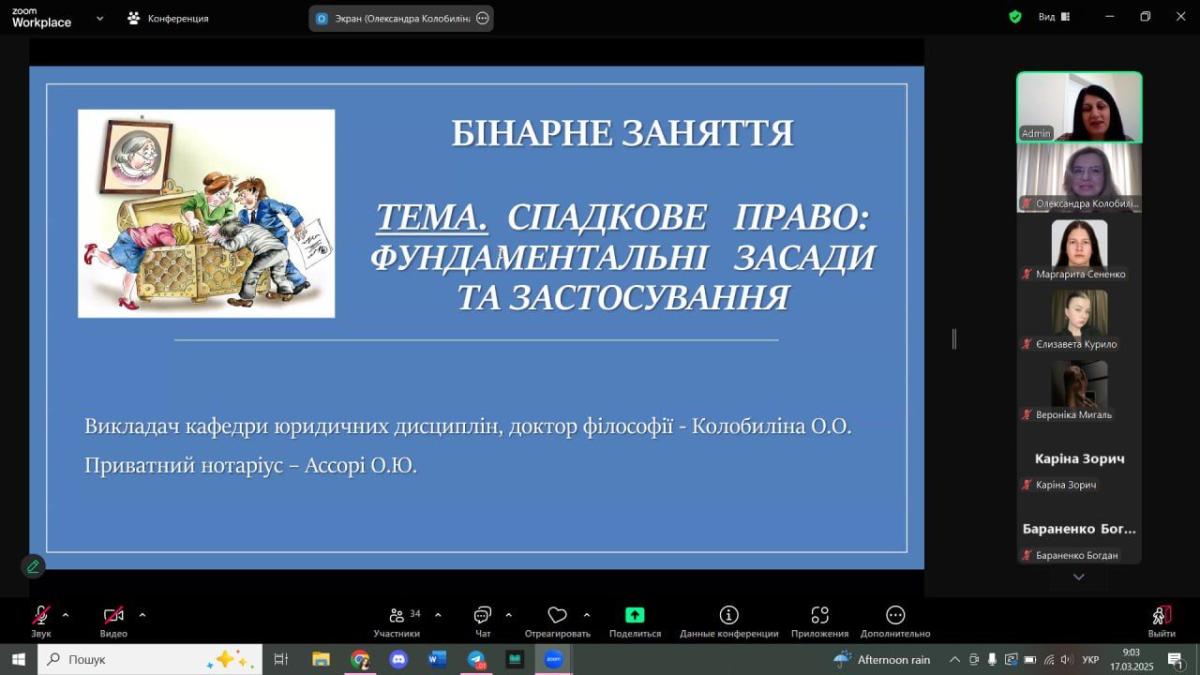
Task: Open Microsoft Word from the taskbar
Action: [437, 659]
